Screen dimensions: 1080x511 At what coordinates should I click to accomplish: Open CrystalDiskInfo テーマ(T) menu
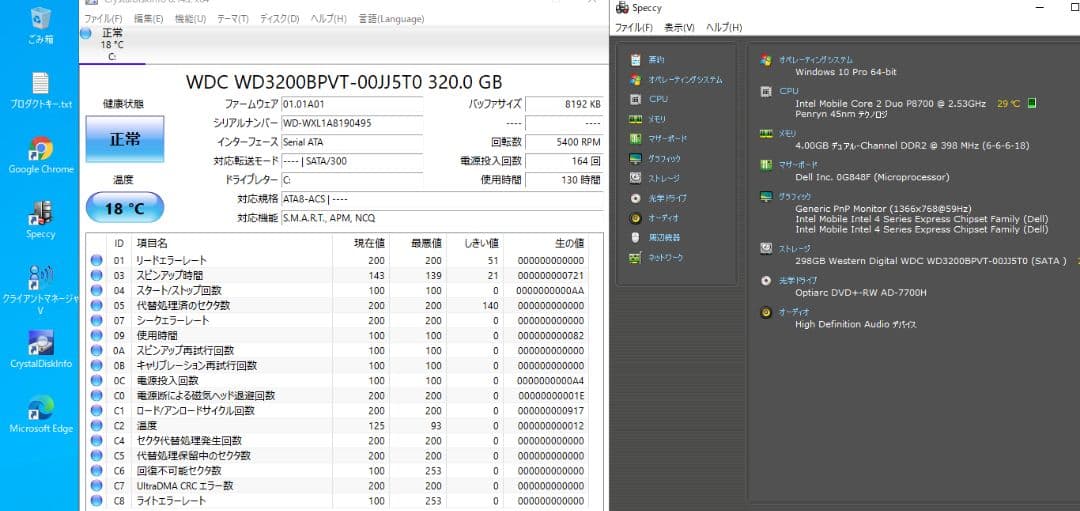pos(233,19)
